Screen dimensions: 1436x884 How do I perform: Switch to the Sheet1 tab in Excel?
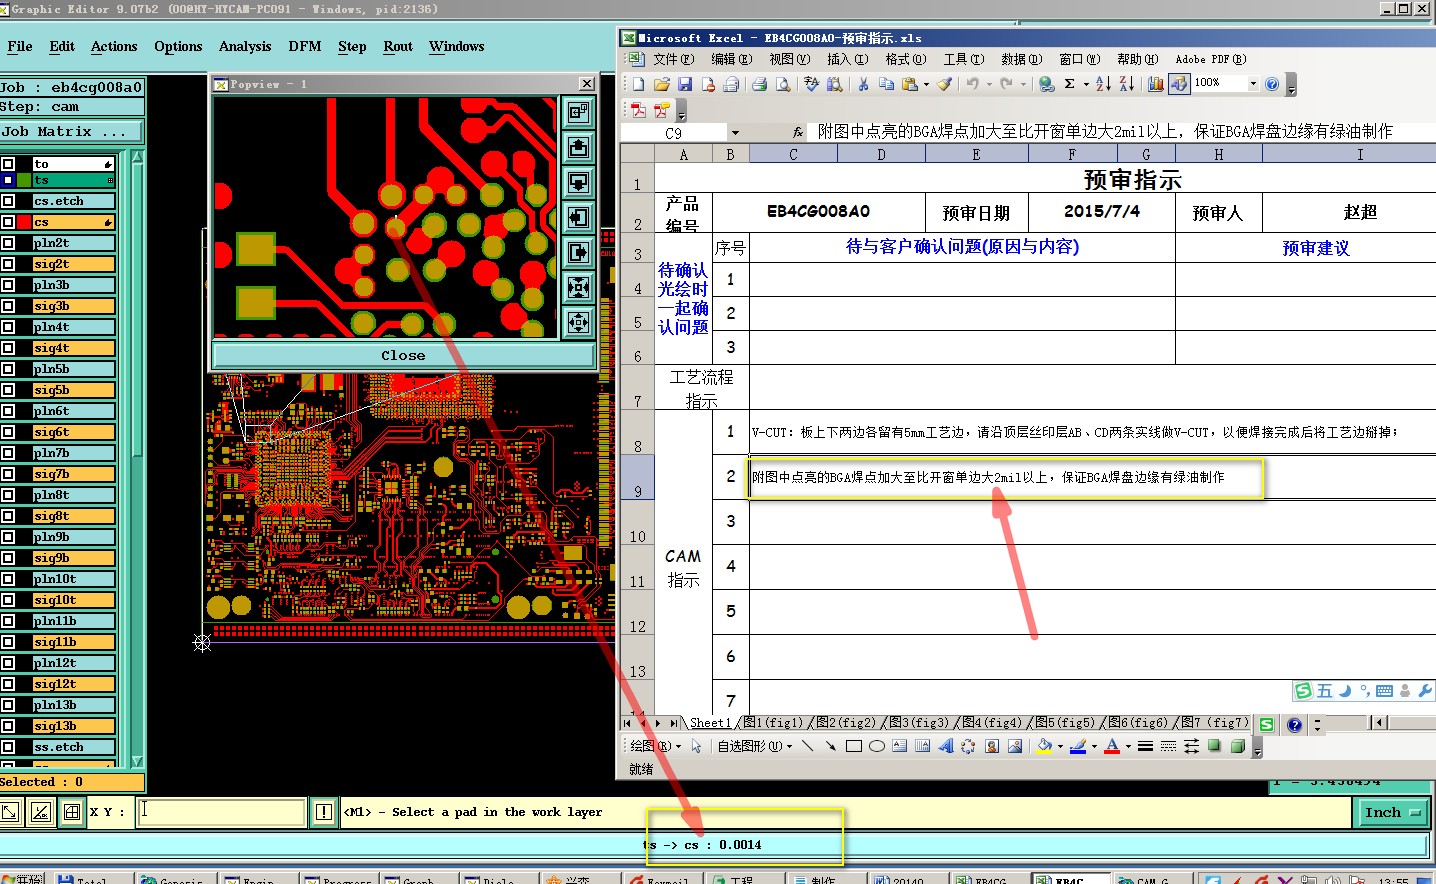(x=710, y=722)
